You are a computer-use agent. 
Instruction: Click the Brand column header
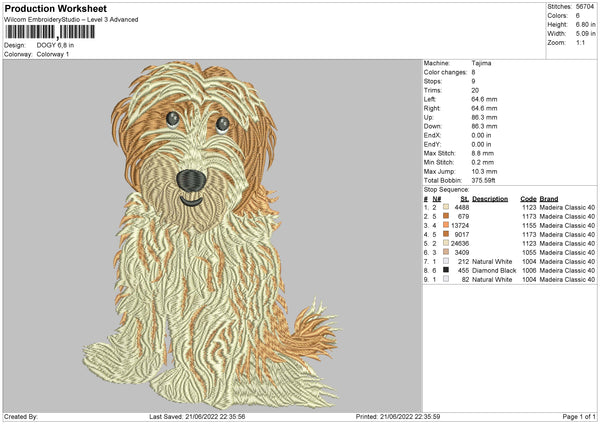point(550,198)
